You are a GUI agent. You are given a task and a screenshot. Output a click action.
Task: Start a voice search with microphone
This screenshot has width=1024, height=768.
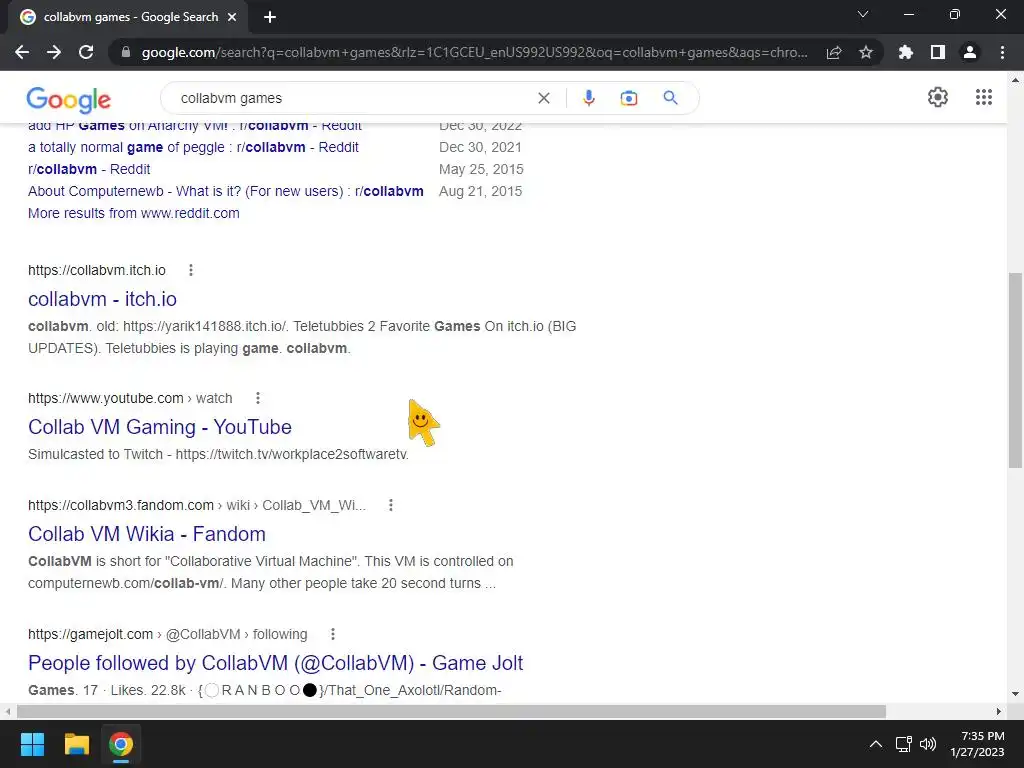coord(588,98)
